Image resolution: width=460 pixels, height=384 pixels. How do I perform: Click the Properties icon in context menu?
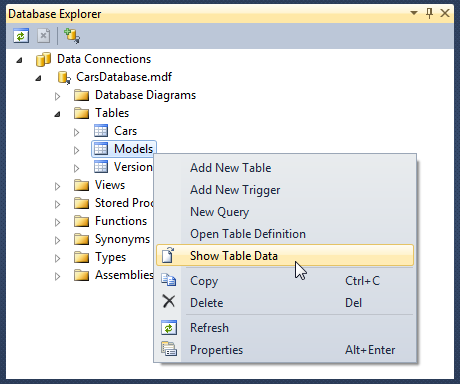[169, 349]
